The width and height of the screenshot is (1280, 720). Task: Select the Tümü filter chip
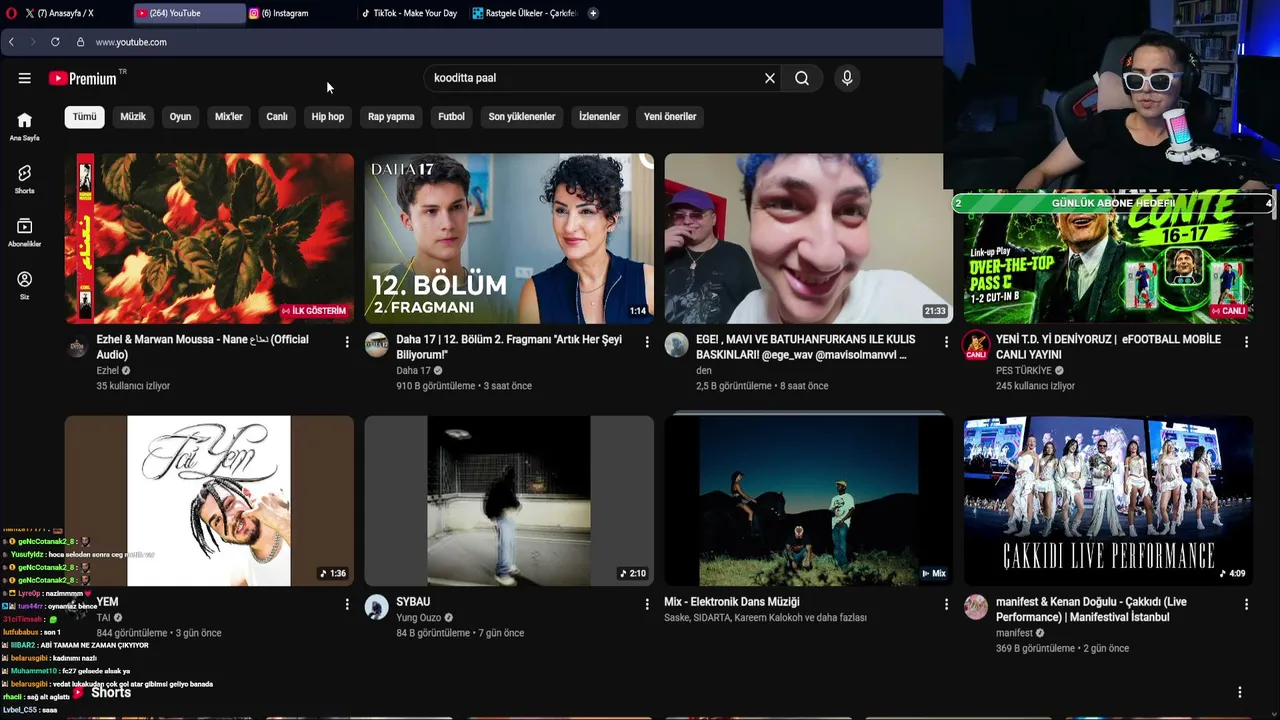coord(85,116)
